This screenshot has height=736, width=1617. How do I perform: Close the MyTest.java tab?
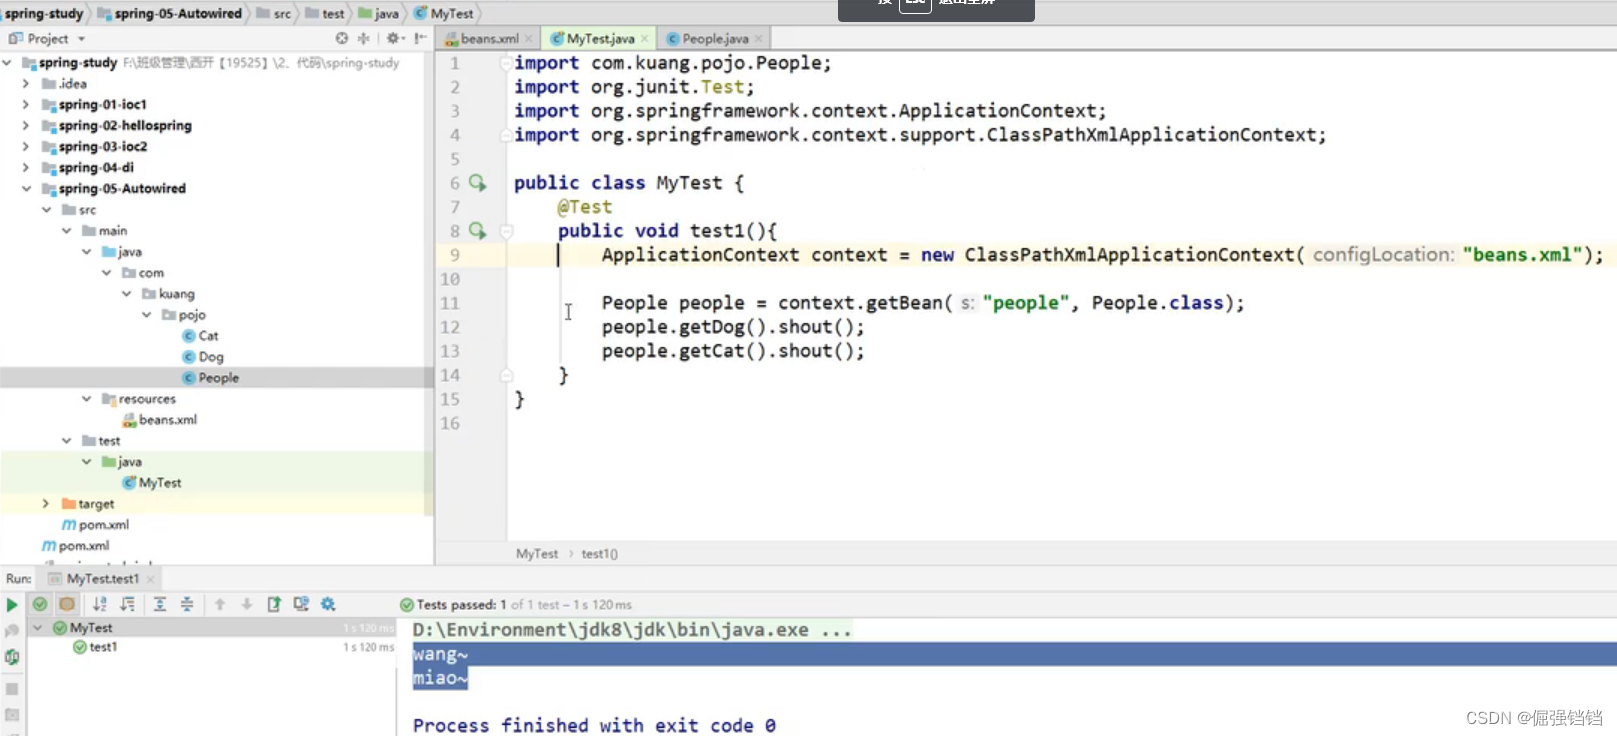[645, 39]
